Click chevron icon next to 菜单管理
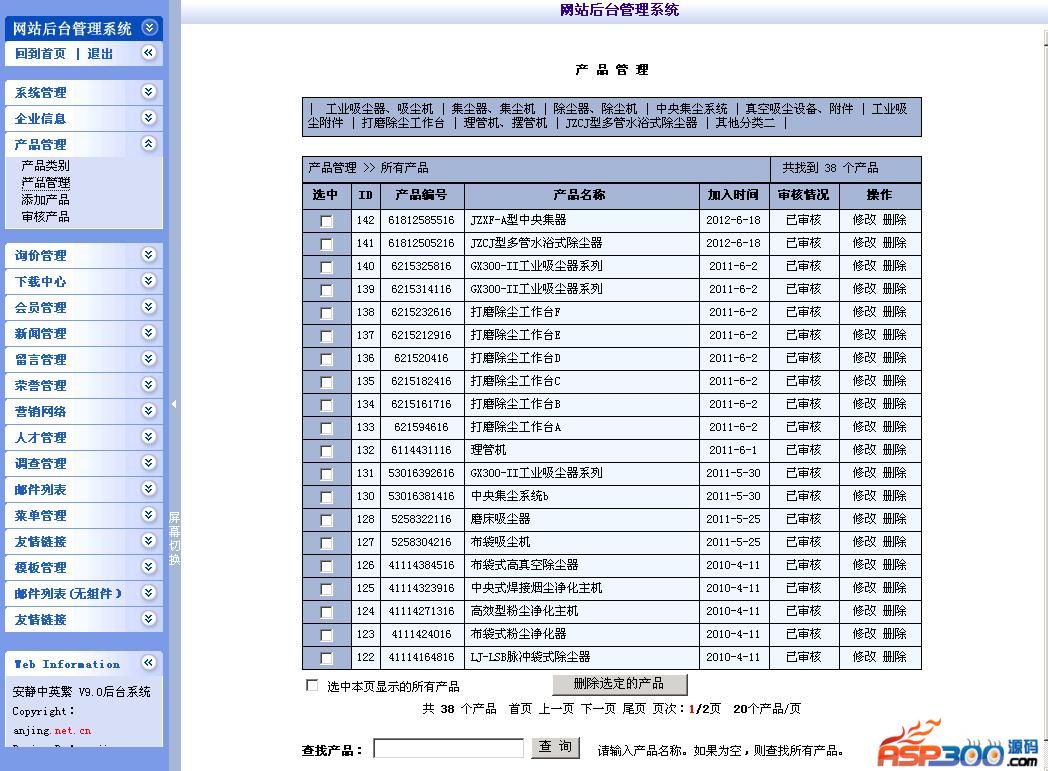 (x=149, y=515)
